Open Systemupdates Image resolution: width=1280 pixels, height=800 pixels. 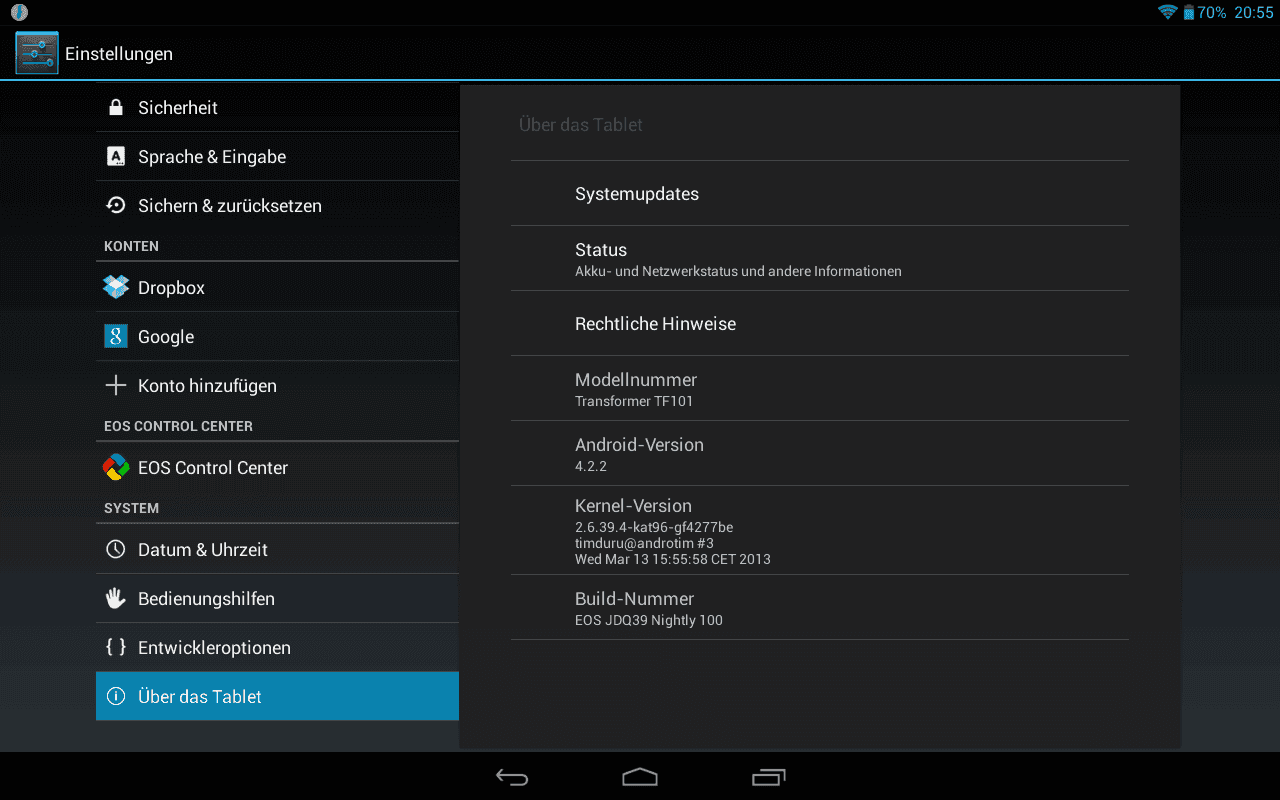[820, 193]
